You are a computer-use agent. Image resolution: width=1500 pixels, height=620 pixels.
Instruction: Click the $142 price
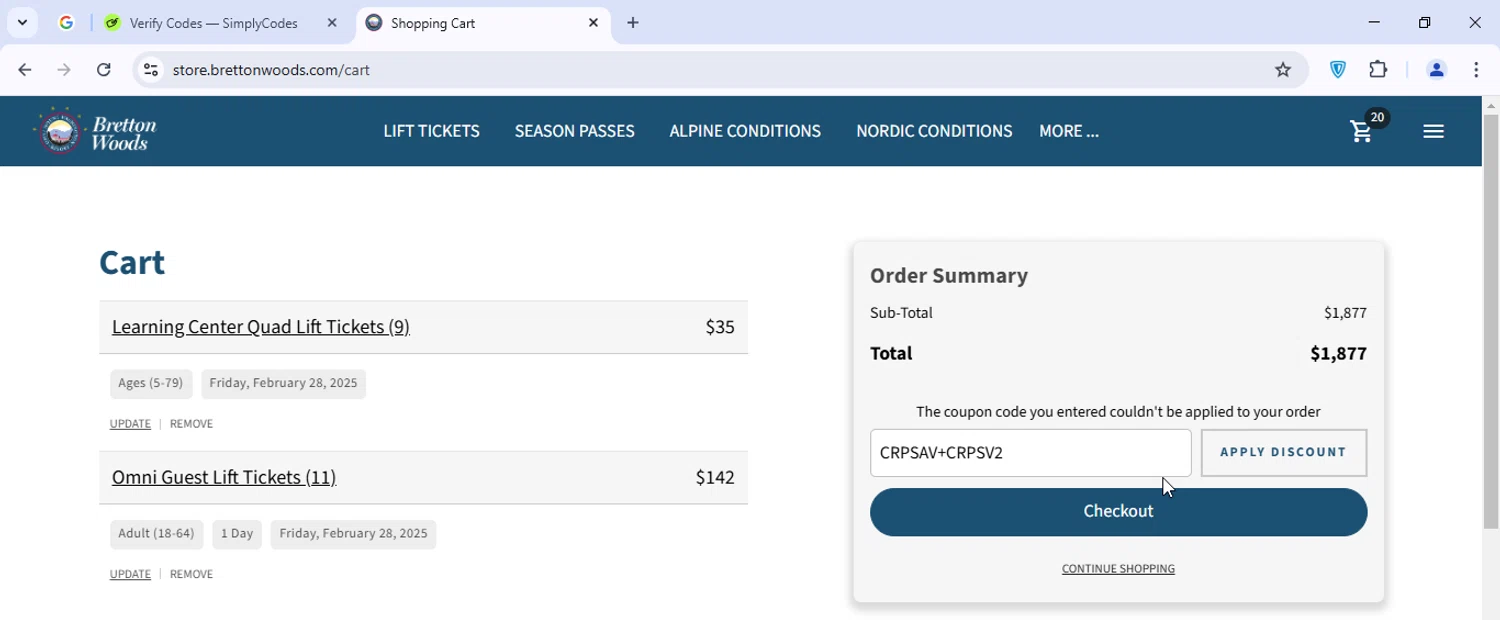[x=715, y=478]
